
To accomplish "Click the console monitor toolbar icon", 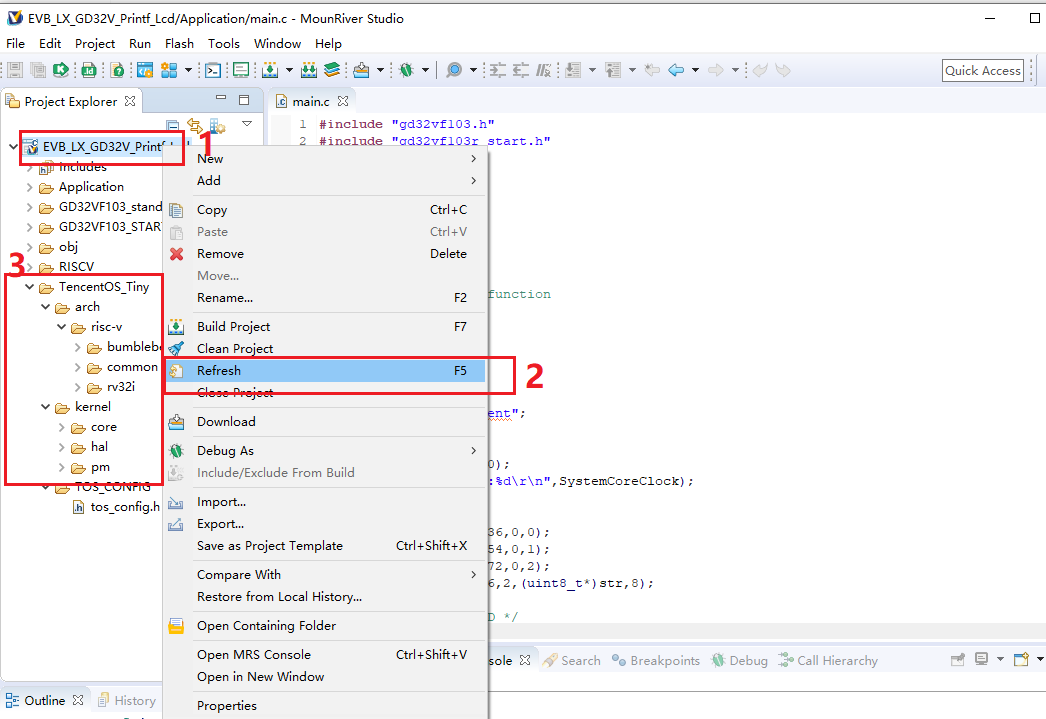I will point(241,70).
